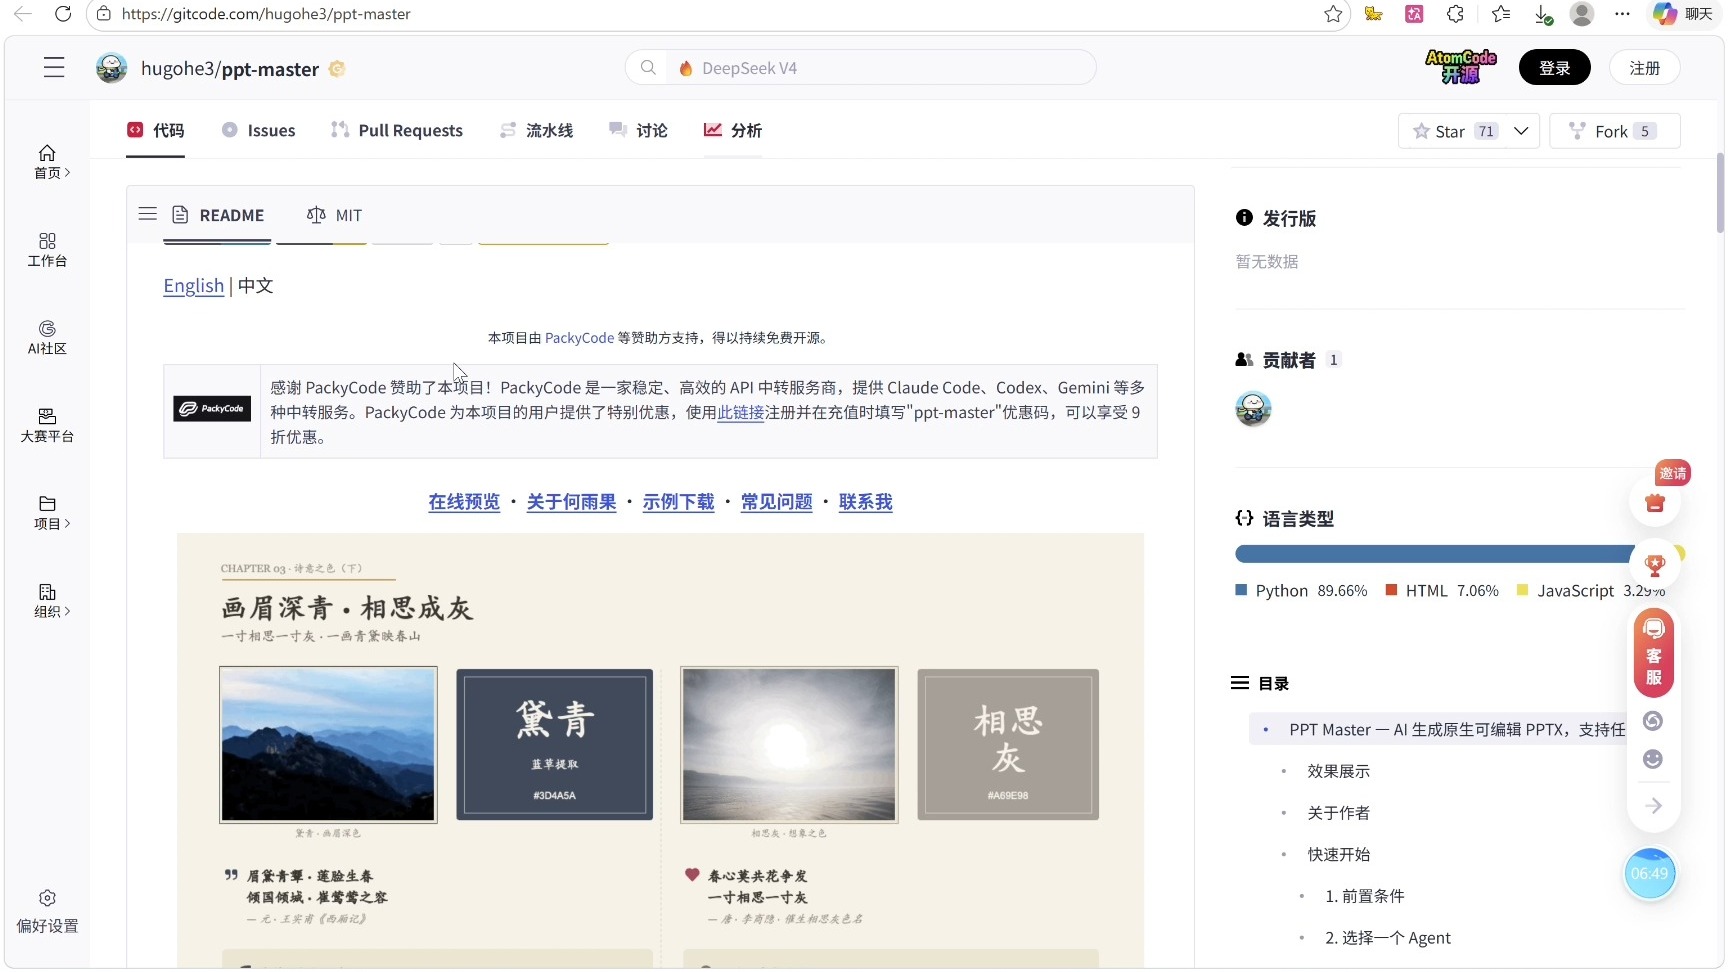
Task: Open the 常见问题 link
Action: tap(777, 502)
